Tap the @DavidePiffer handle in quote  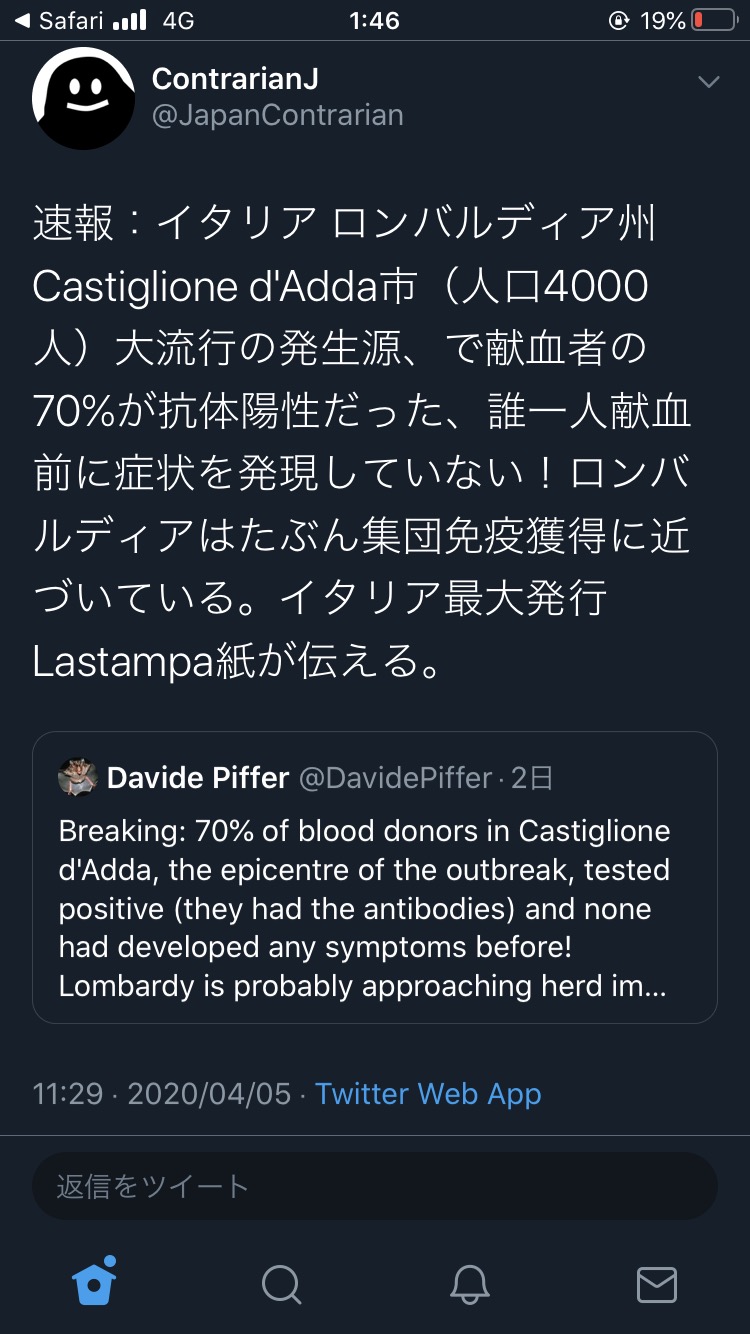(x=395, y=778)
